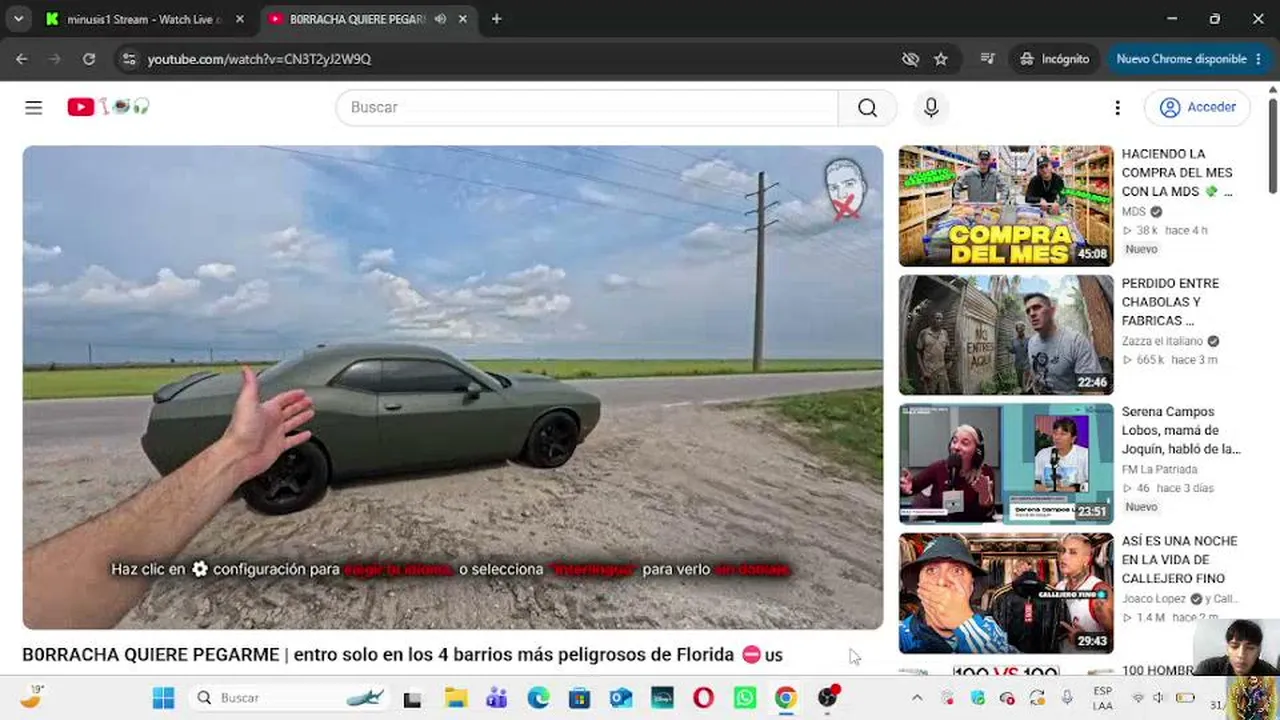Open WhatsApp from taskbar
Screen dimensions: 1280x720
tap(745, 698)
